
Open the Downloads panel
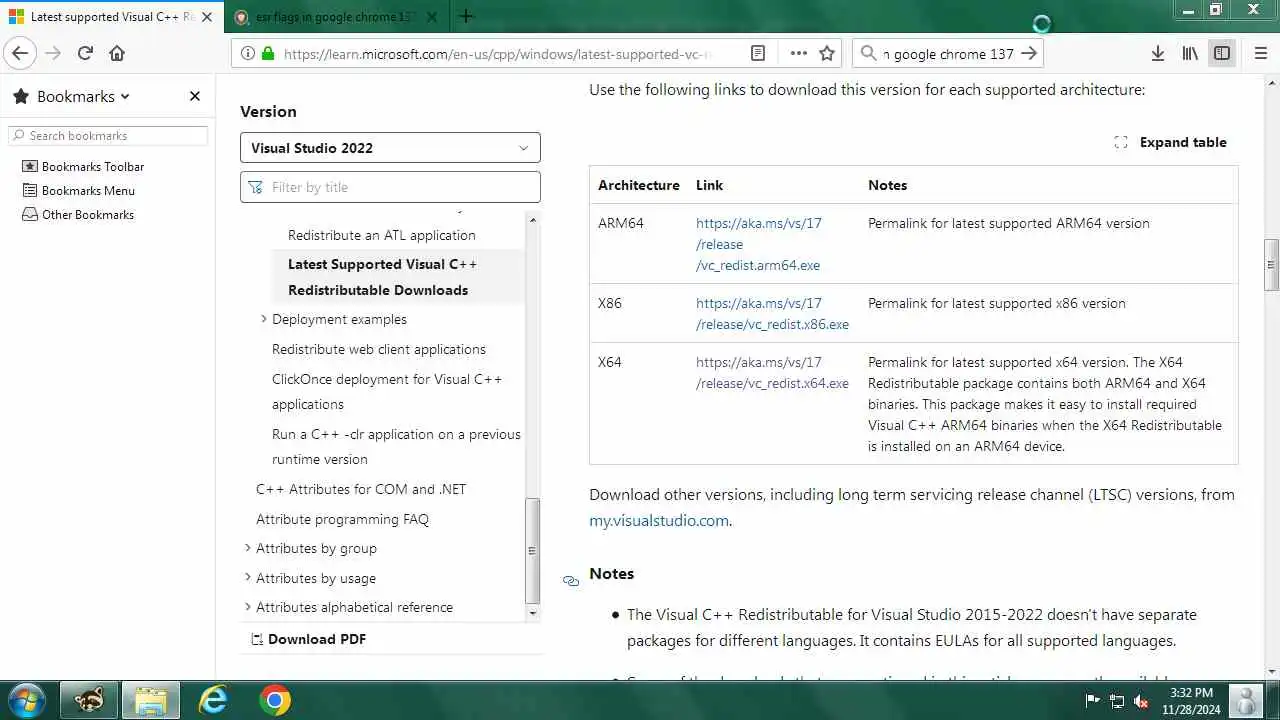(1157, 54)
